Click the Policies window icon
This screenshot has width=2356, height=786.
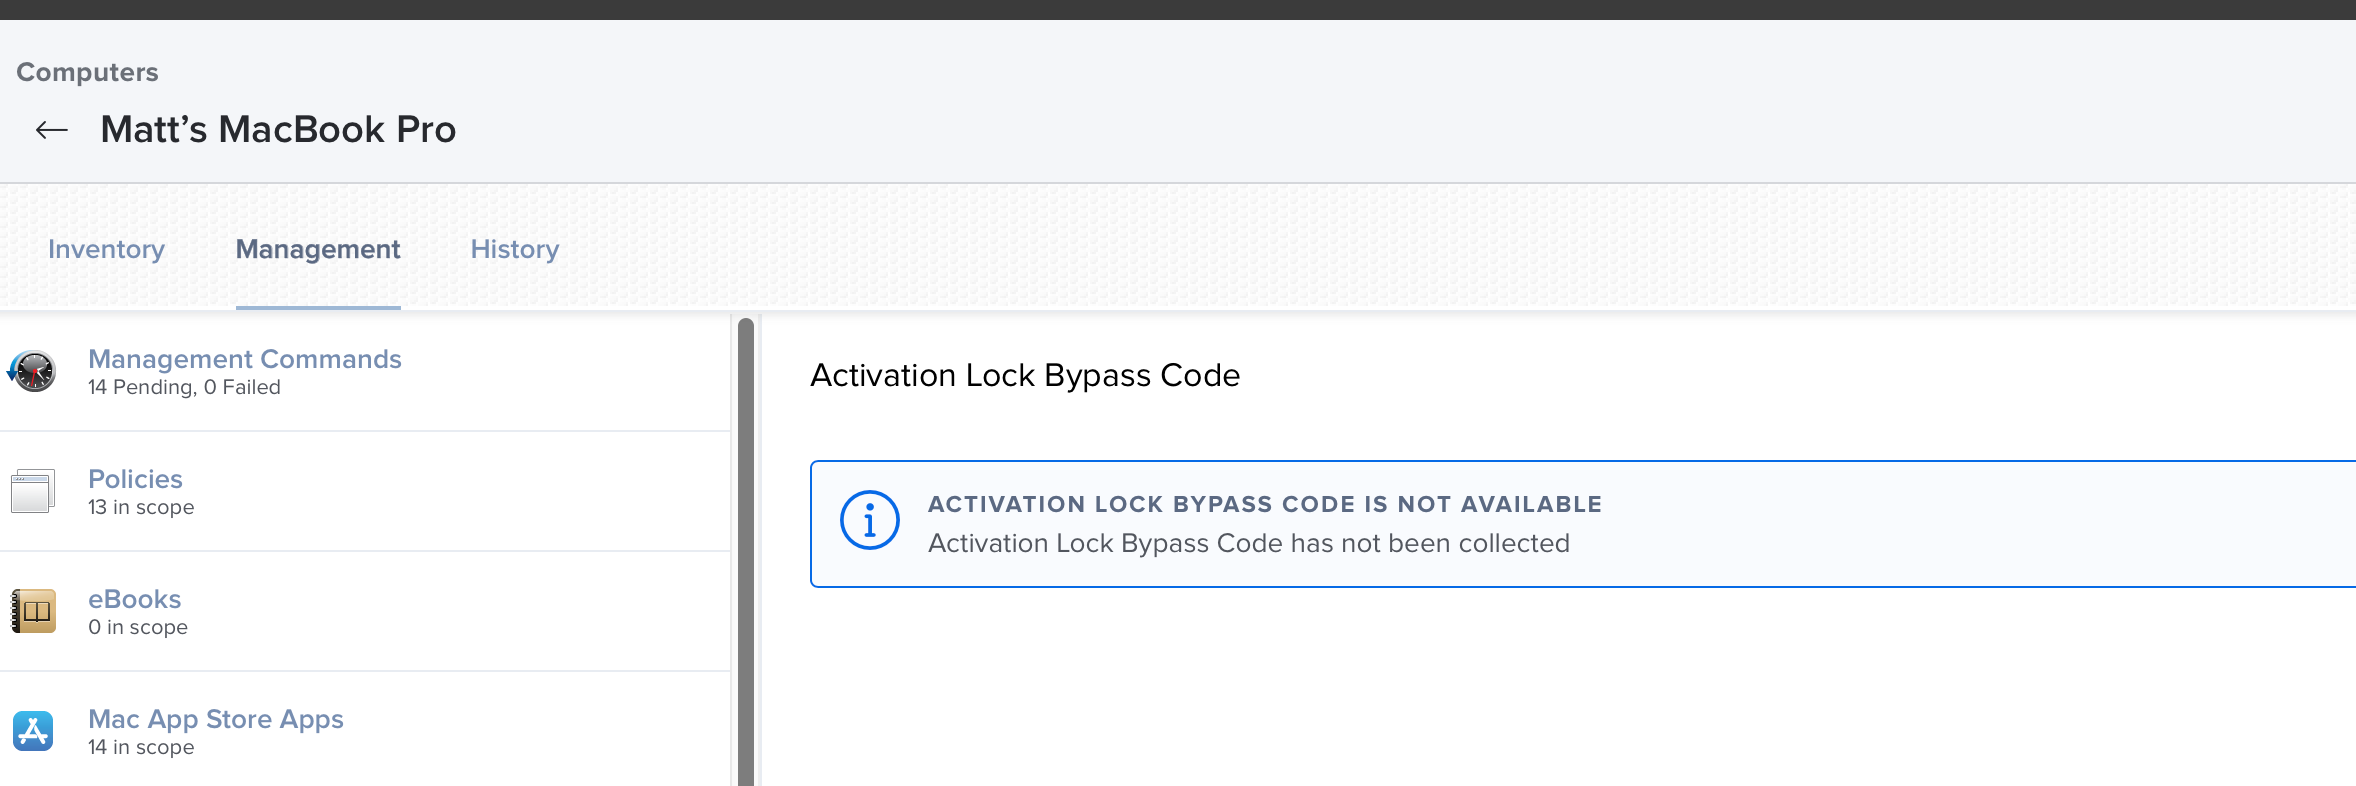33,491
